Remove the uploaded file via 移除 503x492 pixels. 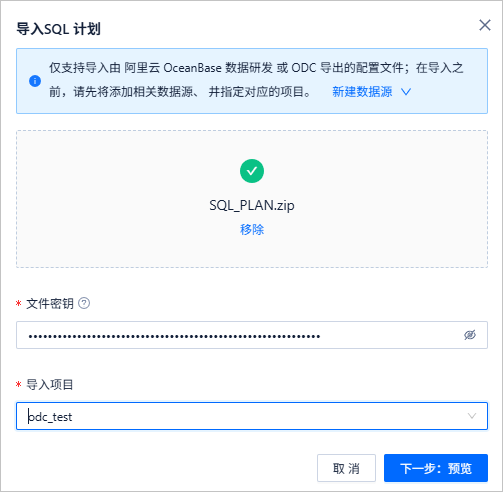(252, 229)
